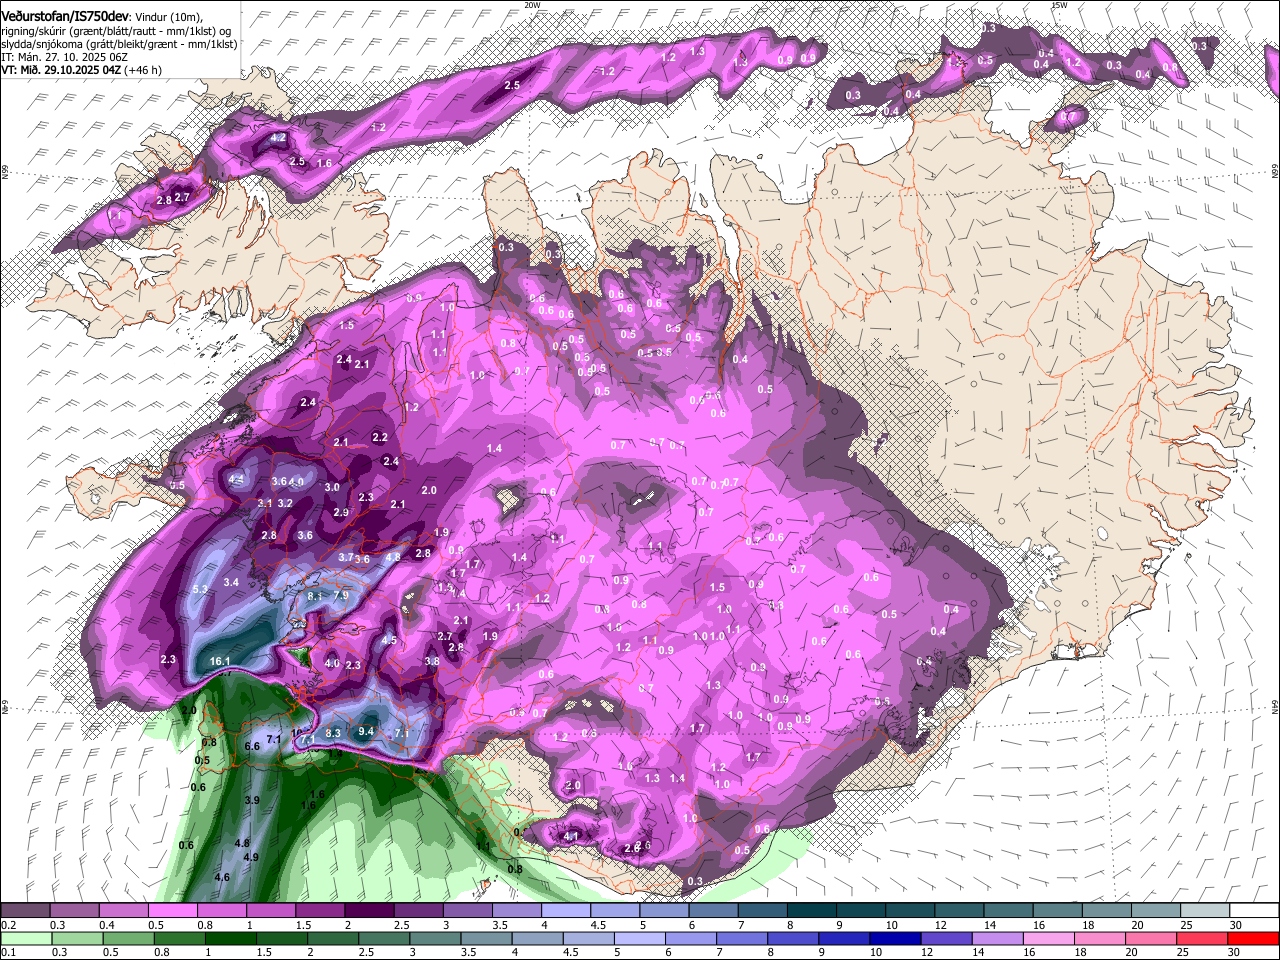Click the 0.2 label starting the snow scale
The width and height of the screenshot is (1280, 960).
(x=7, y=925)
